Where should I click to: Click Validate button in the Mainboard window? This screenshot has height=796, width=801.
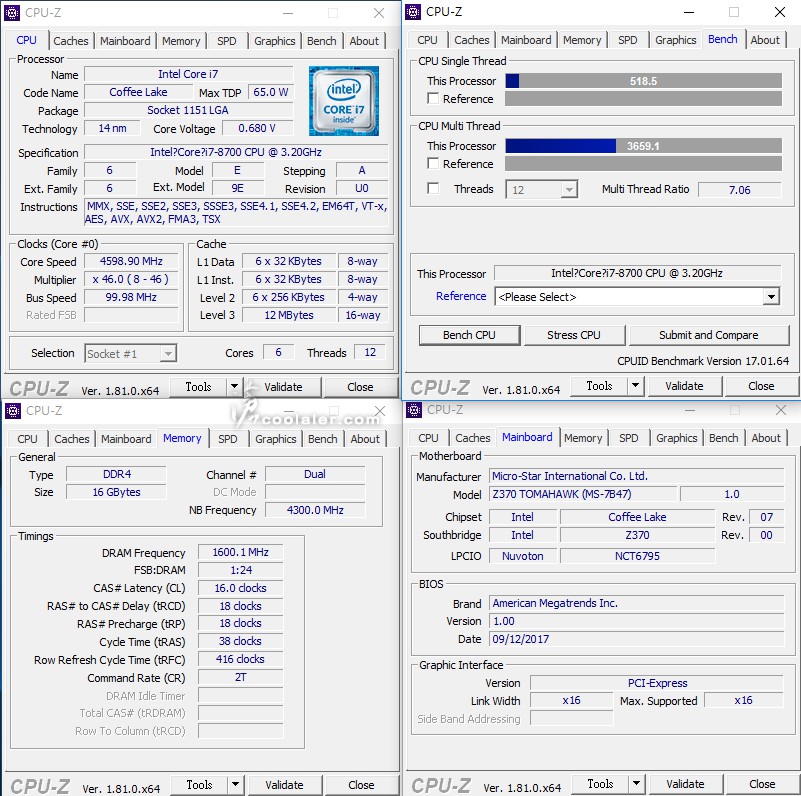(685, 784)
